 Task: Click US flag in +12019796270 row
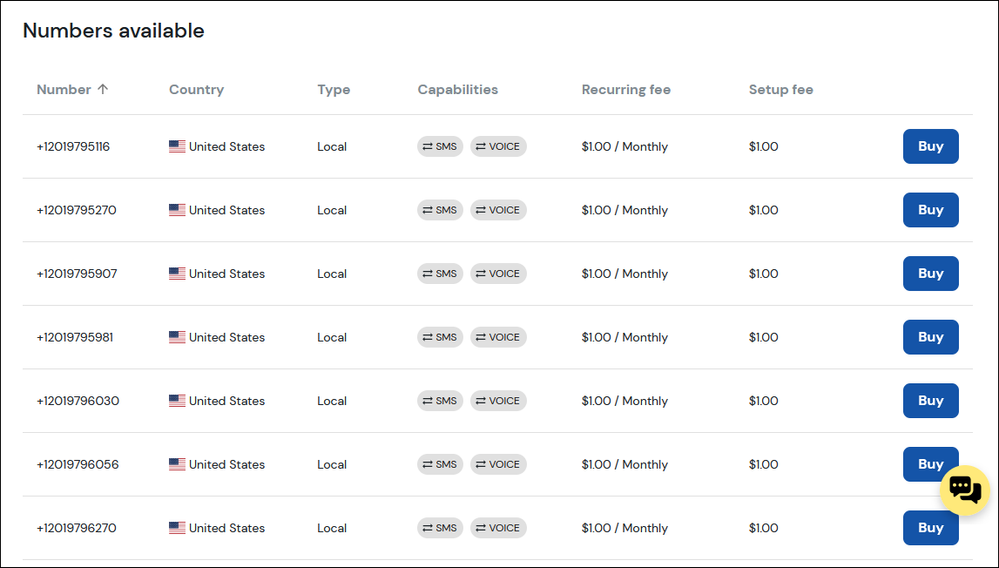[x=177, y=528]
